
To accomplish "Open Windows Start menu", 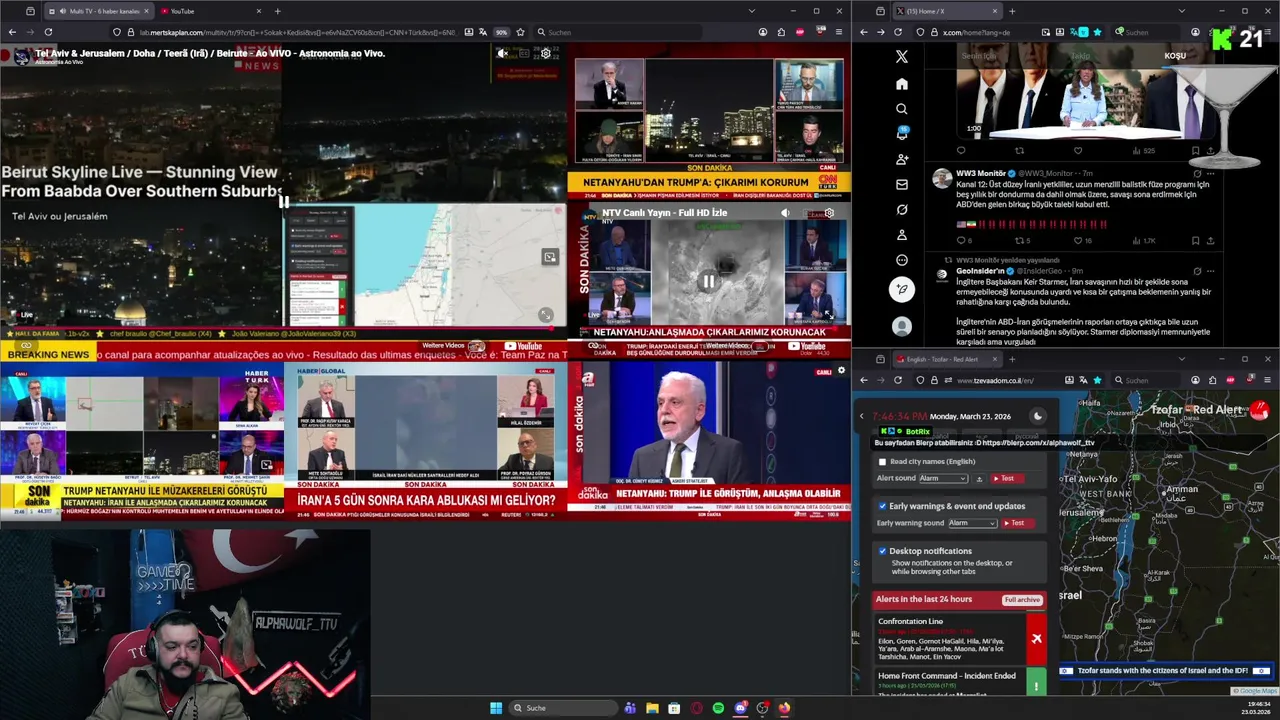I will [x=496, y=708].
